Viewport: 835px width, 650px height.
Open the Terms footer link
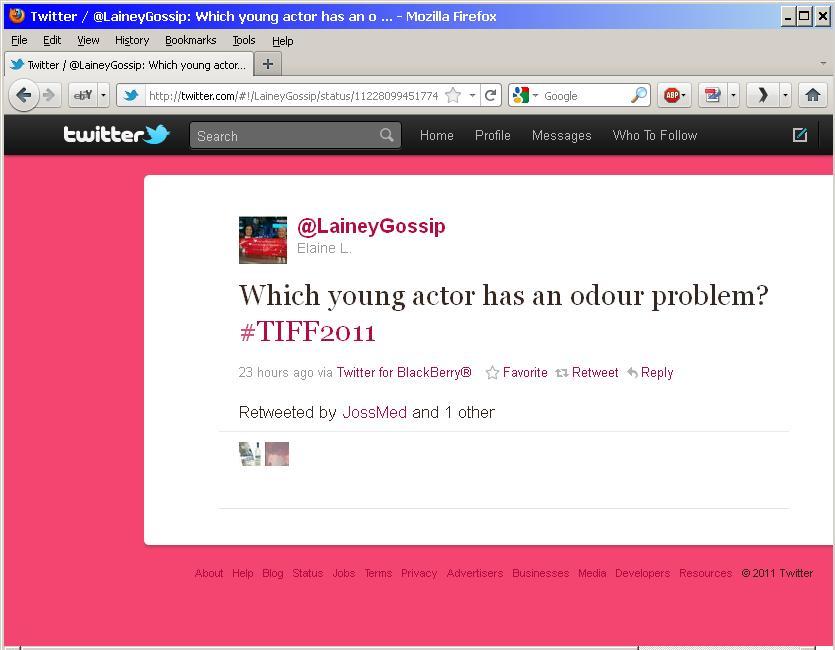tap(378, 573)
